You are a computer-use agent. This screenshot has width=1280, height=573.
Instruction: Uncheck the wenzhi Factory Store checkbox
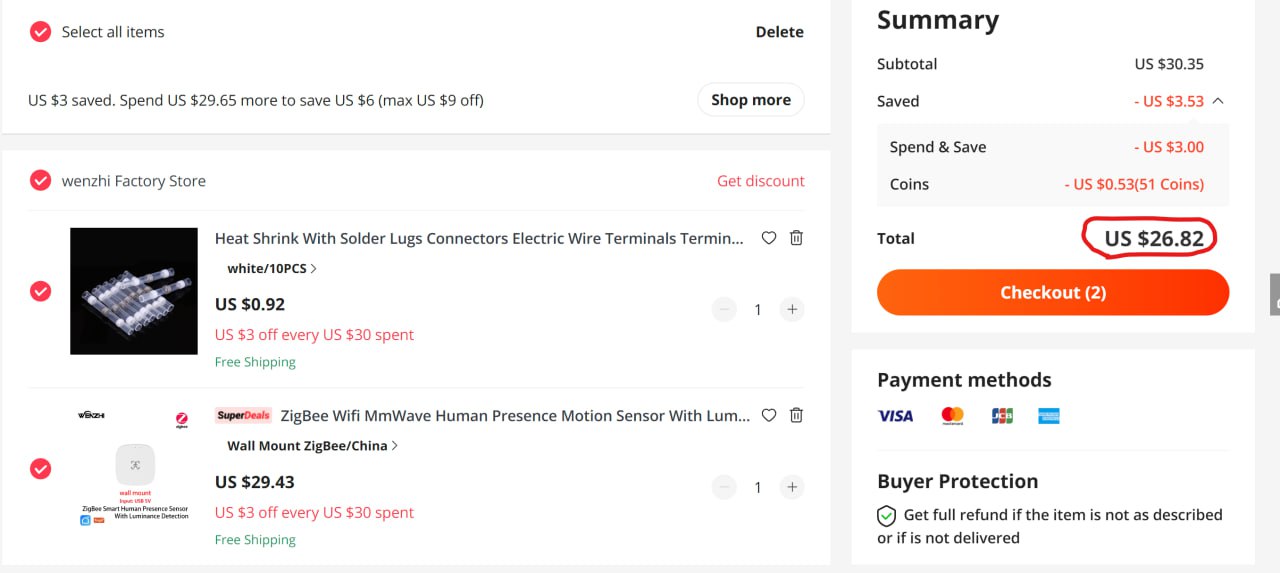pyautogui.click(x=40, y=181)
